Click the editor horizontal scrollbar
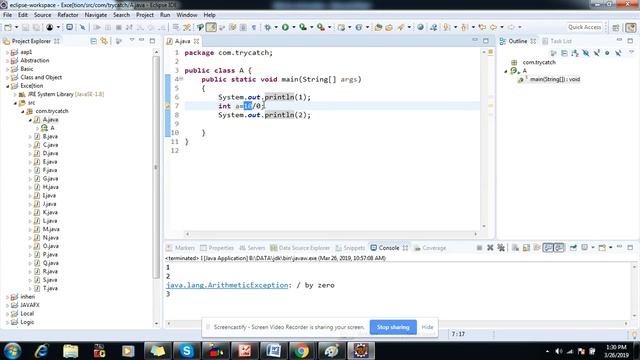This screenshot has height=360, width=640. (331, 234)
